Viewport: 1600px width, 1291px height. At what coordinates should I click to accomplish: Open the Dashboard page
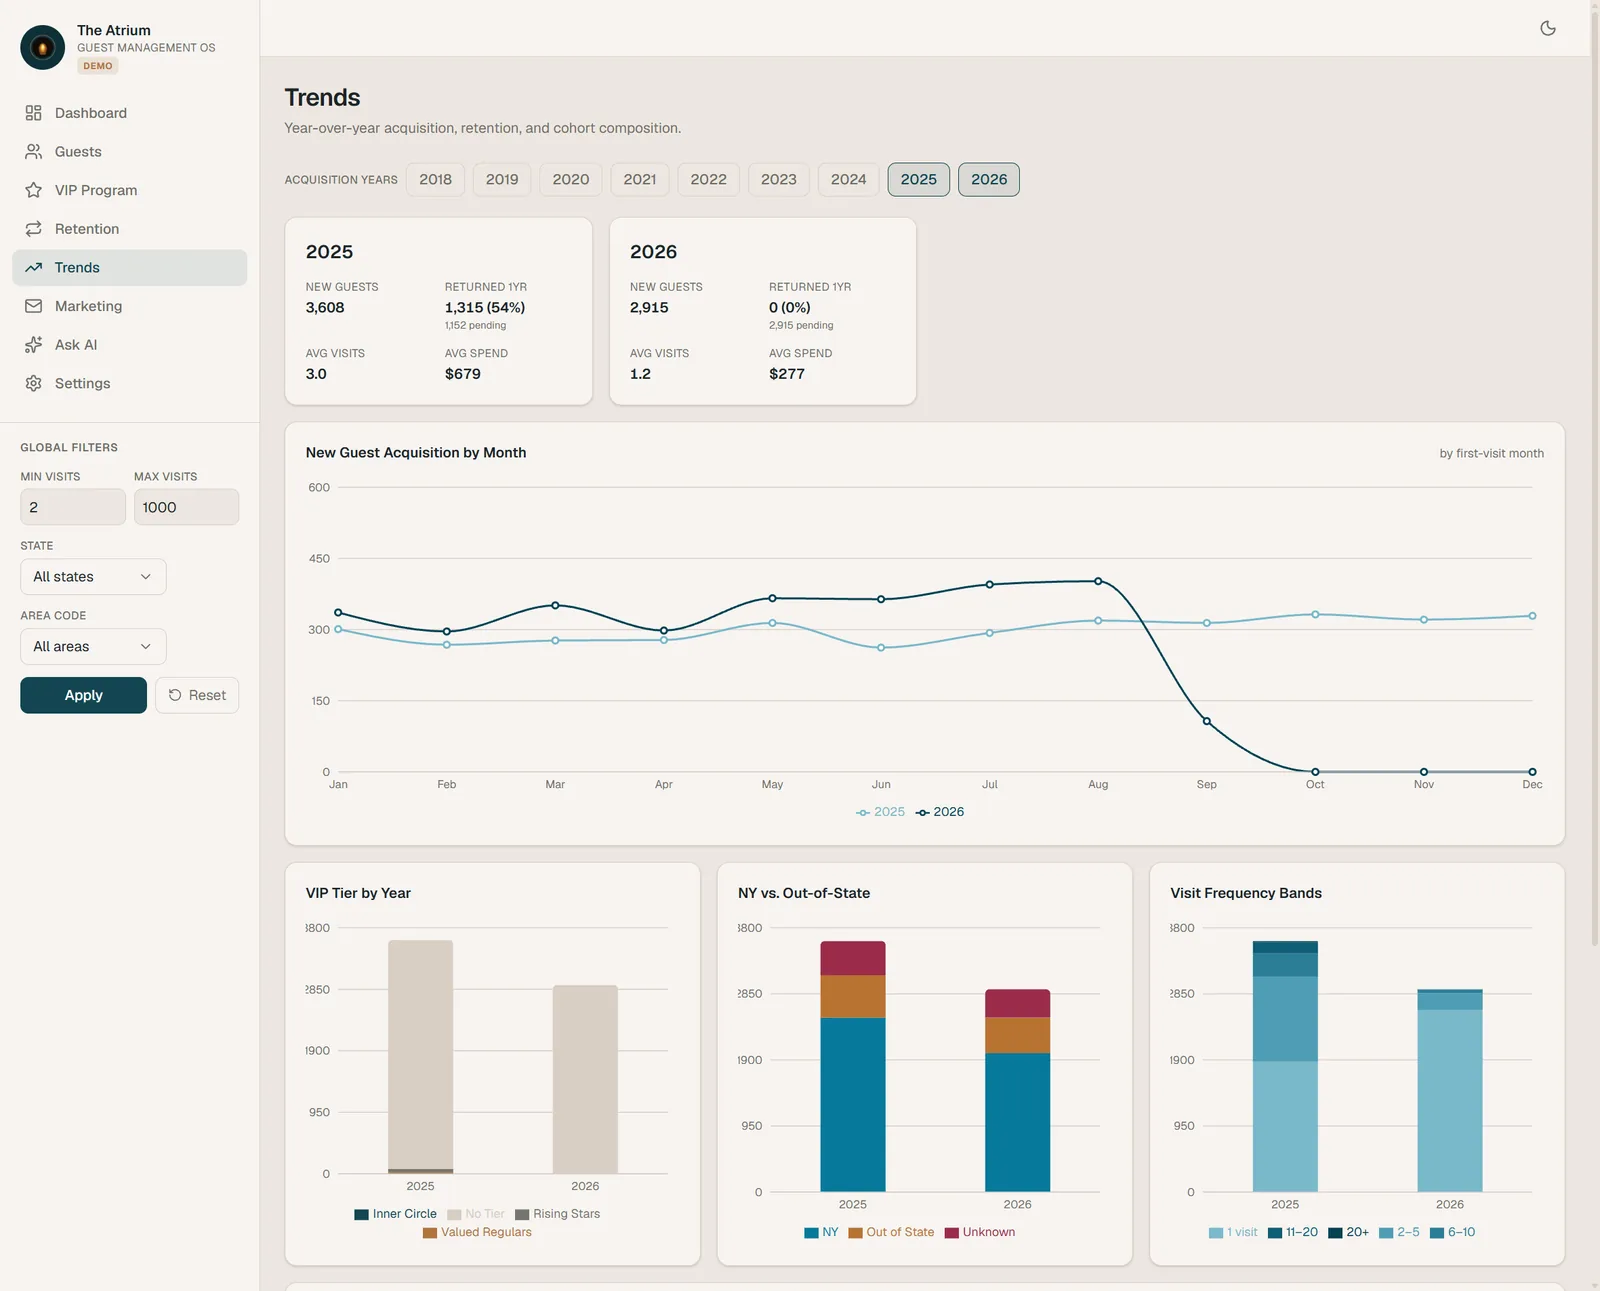[x=129, y=113]
